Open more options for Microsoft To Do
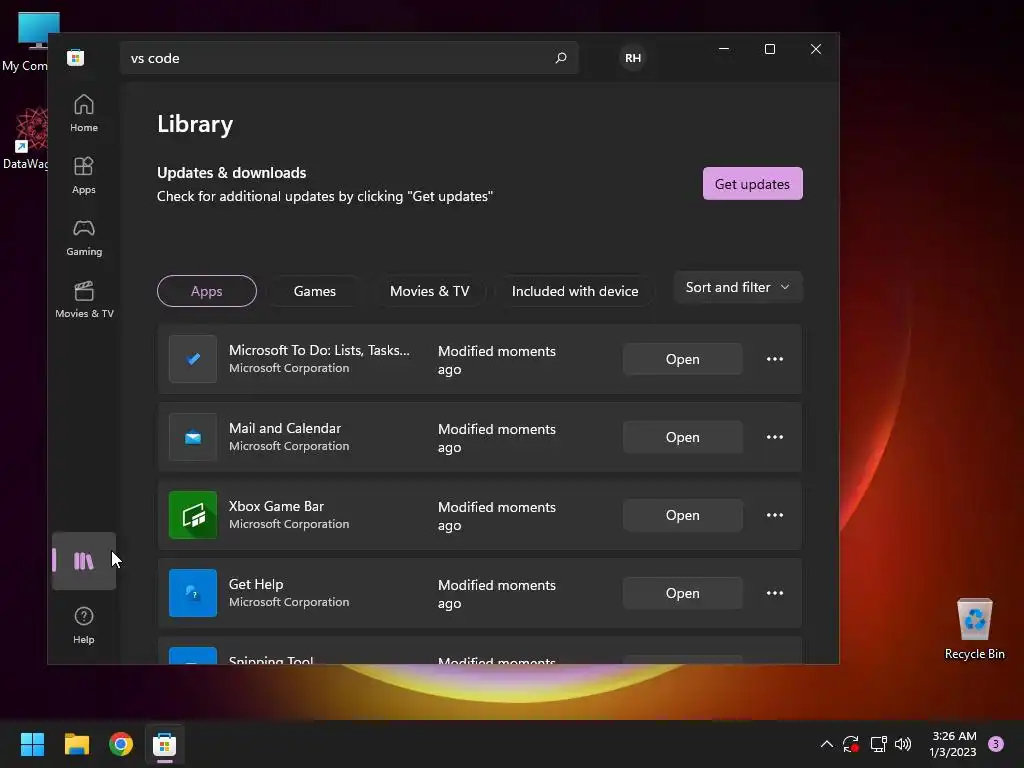The width and height of the screenshot is (1024, 768). pyautogui.click(x=775, y=359)
